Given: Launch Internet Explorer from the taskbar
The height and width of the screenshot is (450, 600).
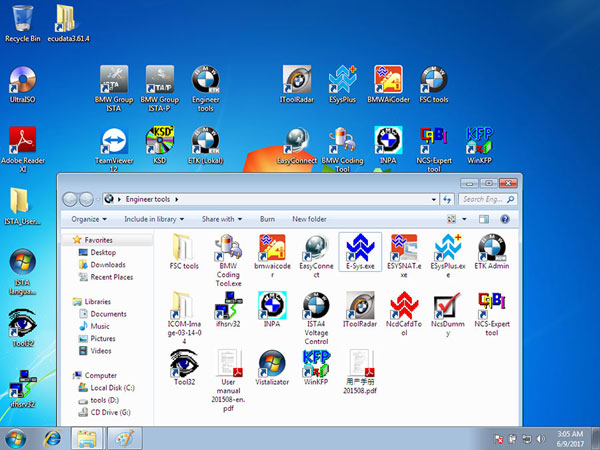Looking at the screenshot, I should pyautogui.click(x=52, y=439).
